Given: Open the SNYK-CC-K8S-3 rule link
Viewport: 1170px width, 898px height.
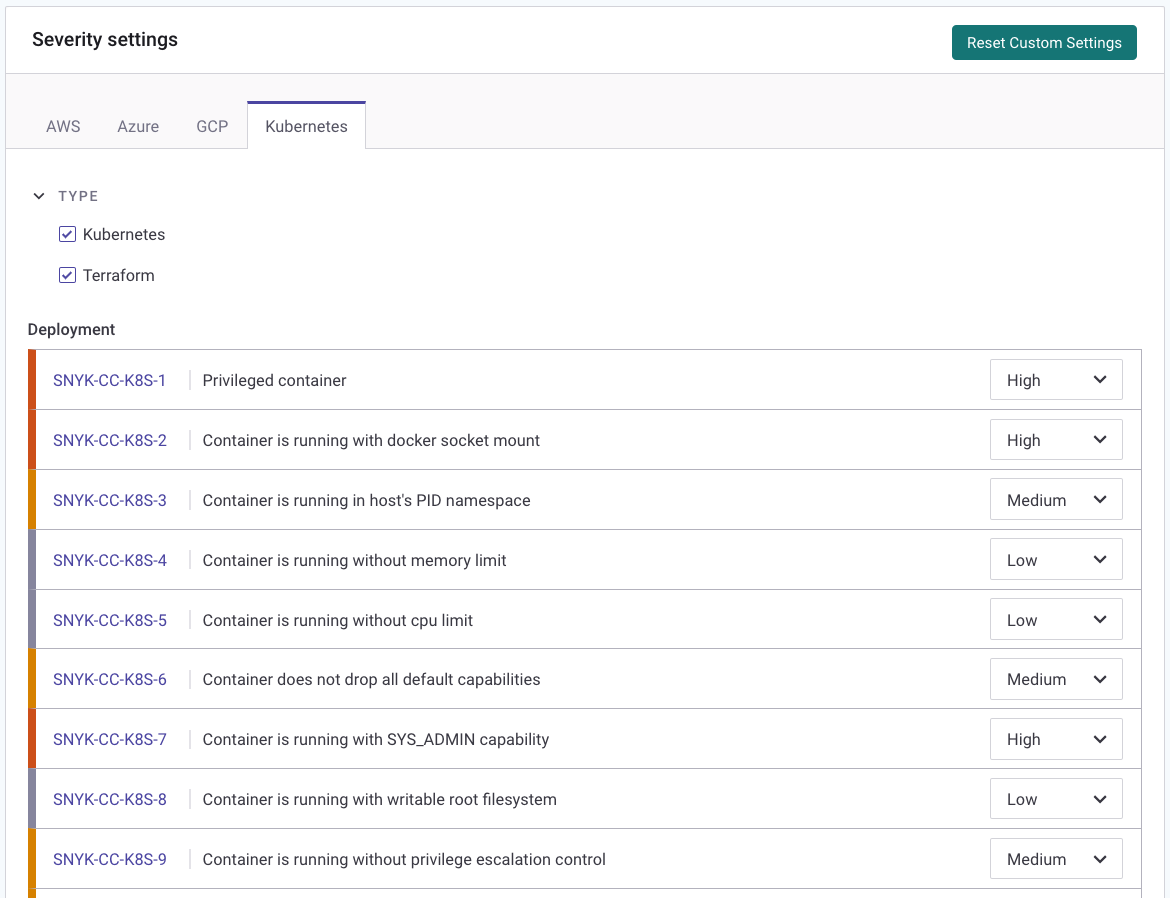Looking at the screenshot, I should (x=110, y=500).
